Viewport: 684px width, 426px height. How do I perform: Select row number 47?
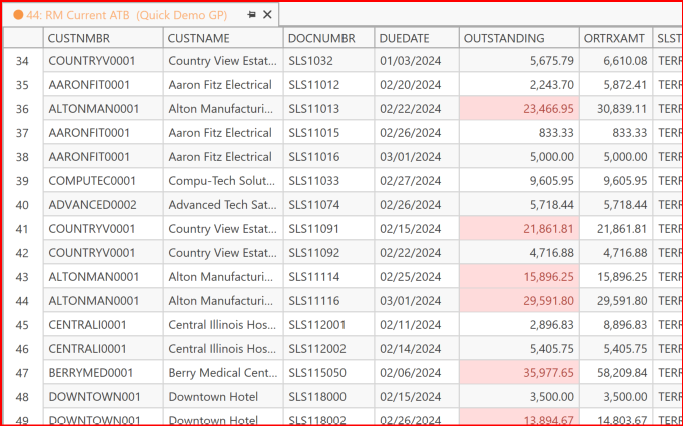[23, 372]
